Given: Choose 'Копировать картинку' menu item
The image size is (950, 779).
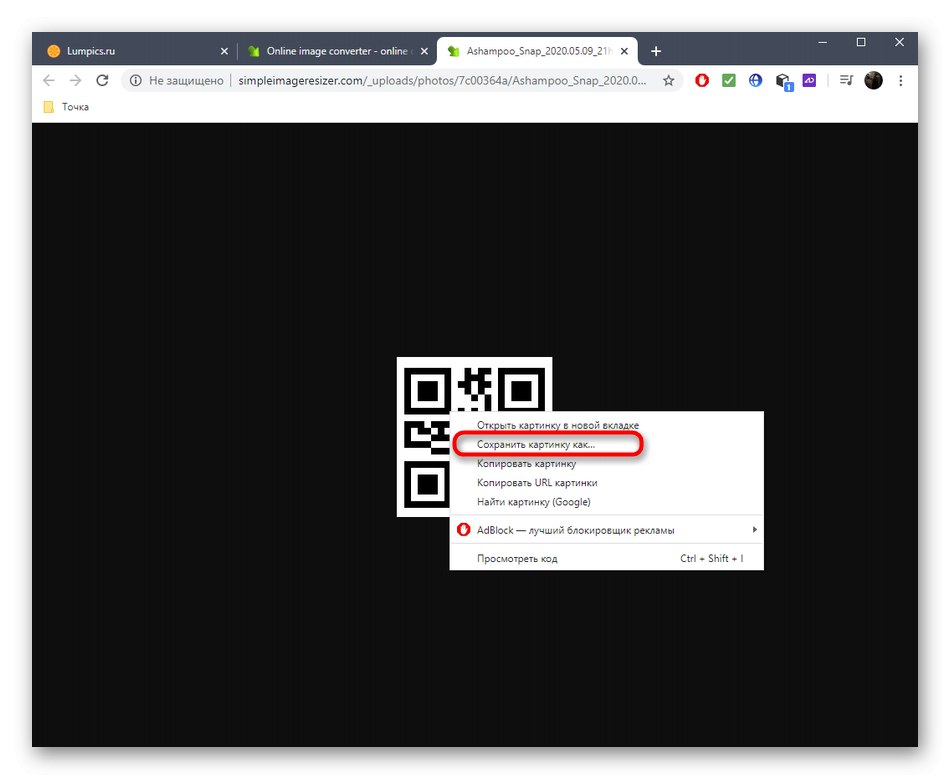Looking at the screenshot, I should tap(606, 464).
